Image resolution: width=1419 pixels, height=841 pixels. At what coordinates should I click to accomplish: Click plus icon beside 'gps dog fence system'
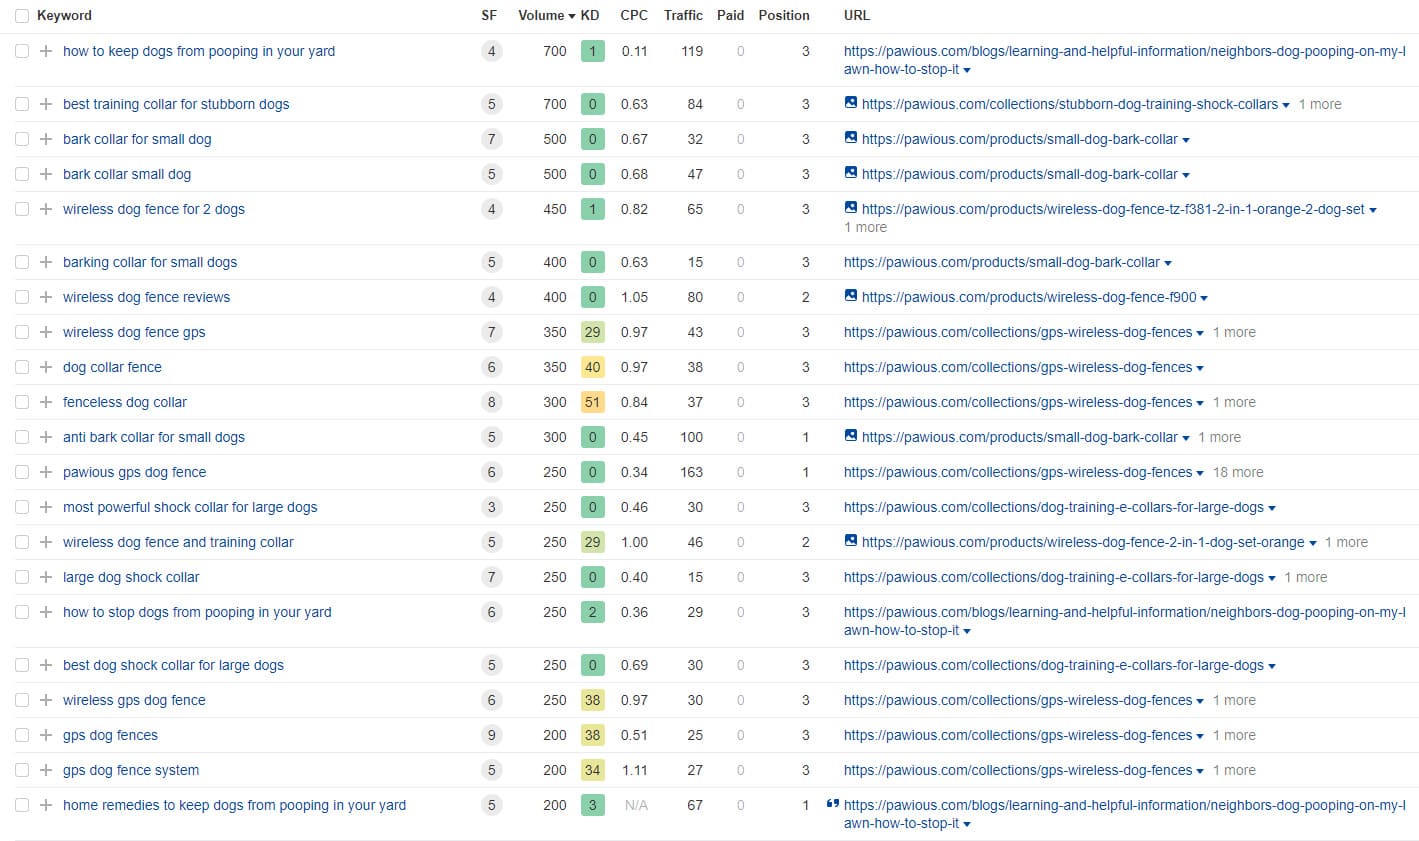(x=46, y=770)
